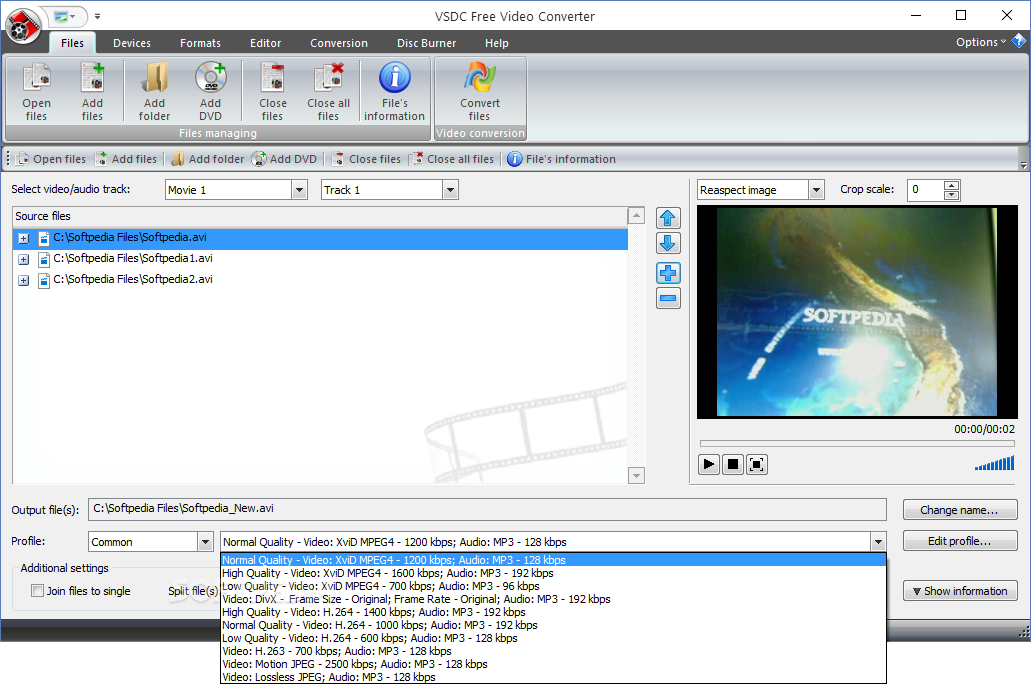Click the Output file(s) path field
Viewport: 1031px width, 684px height.
pos(487,508)
